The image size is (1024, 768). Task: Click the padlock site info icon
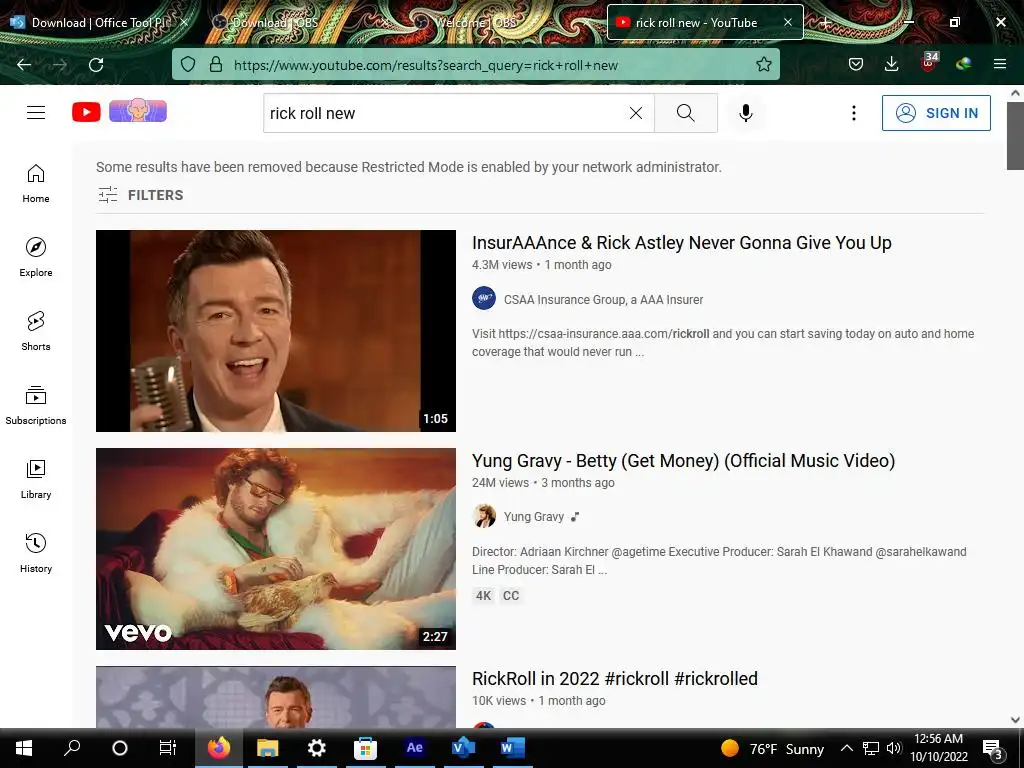click(x=216, y=65)
